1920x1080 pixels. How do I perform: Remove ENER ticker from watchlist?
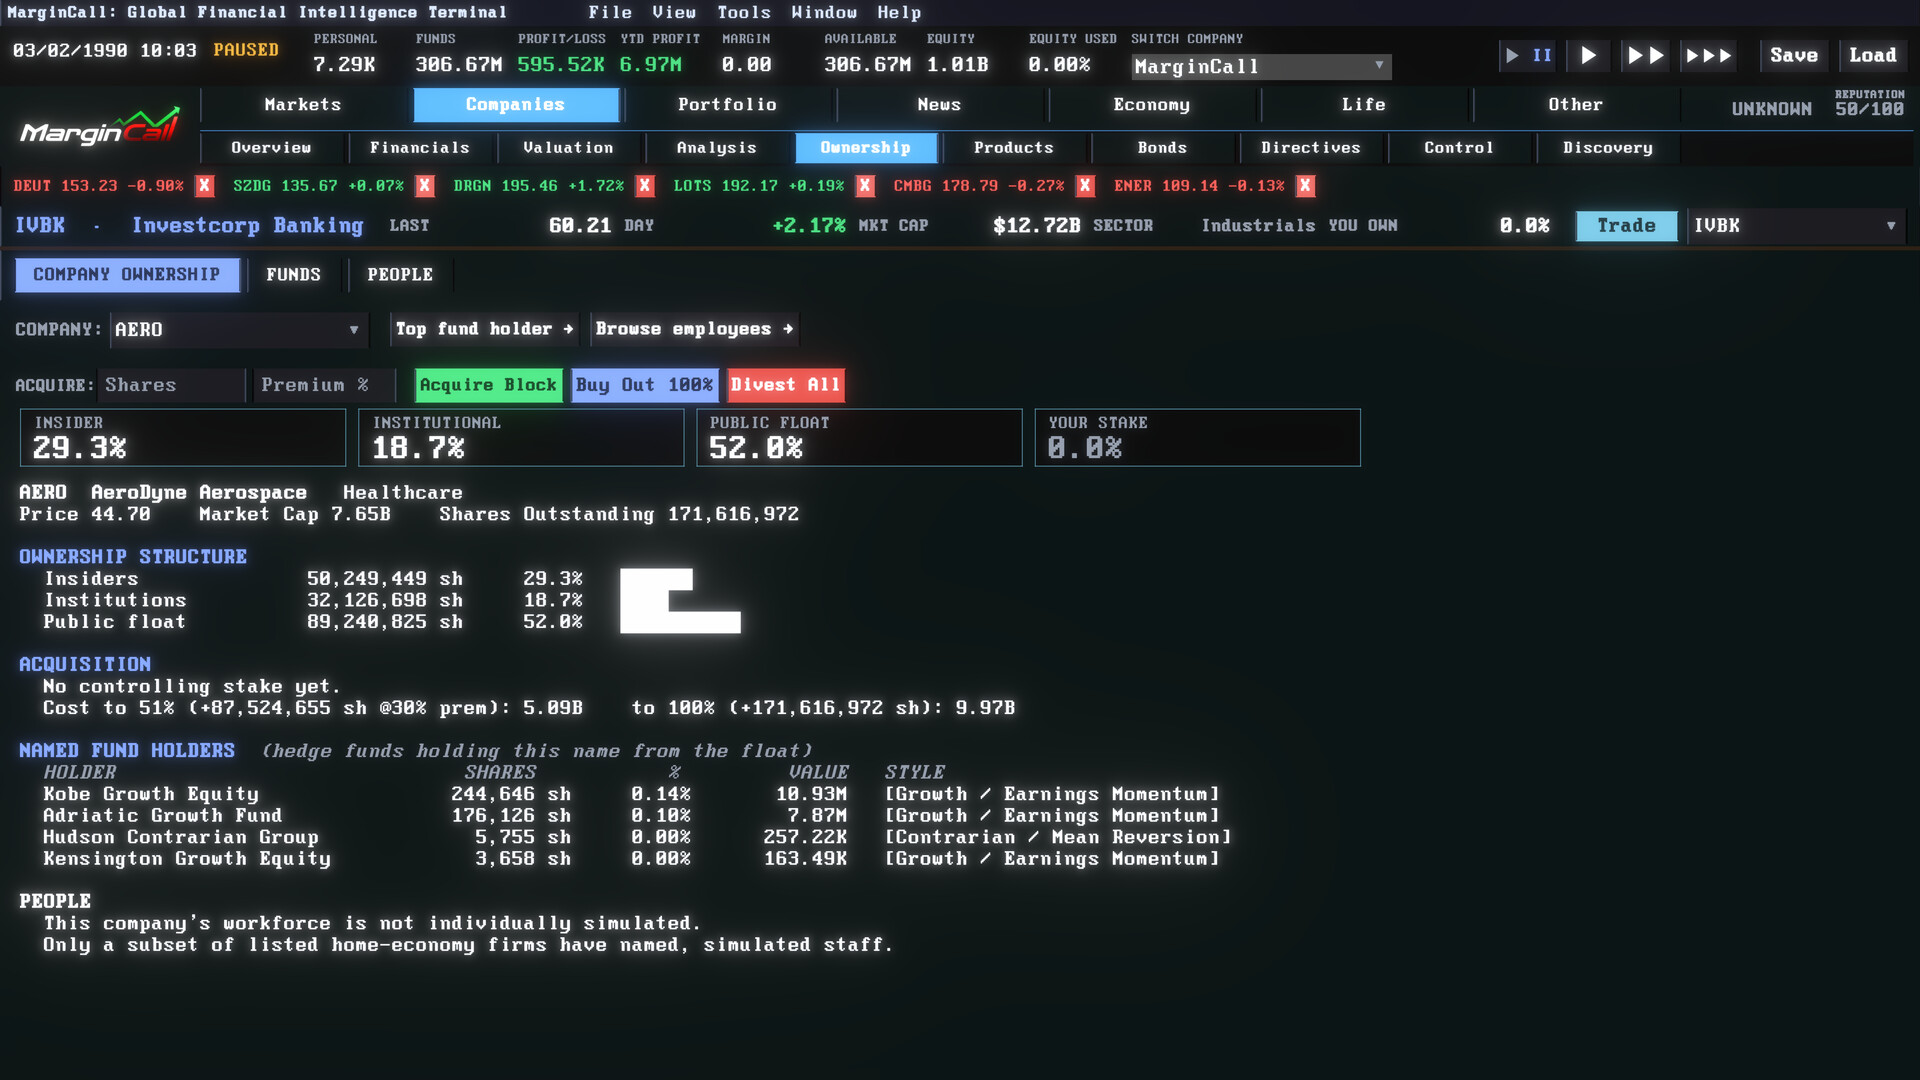point(1305,186)
